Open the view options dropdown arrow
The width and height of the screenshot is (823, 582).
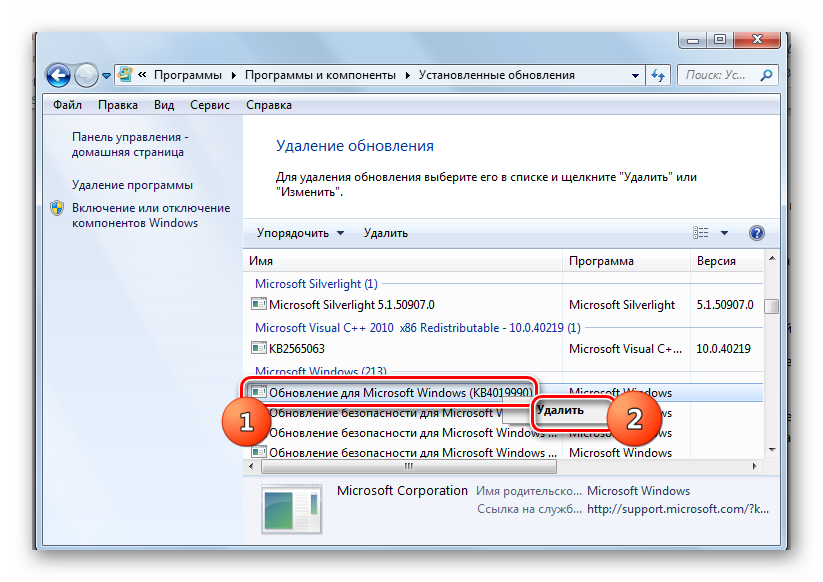[x=724, y=233]
